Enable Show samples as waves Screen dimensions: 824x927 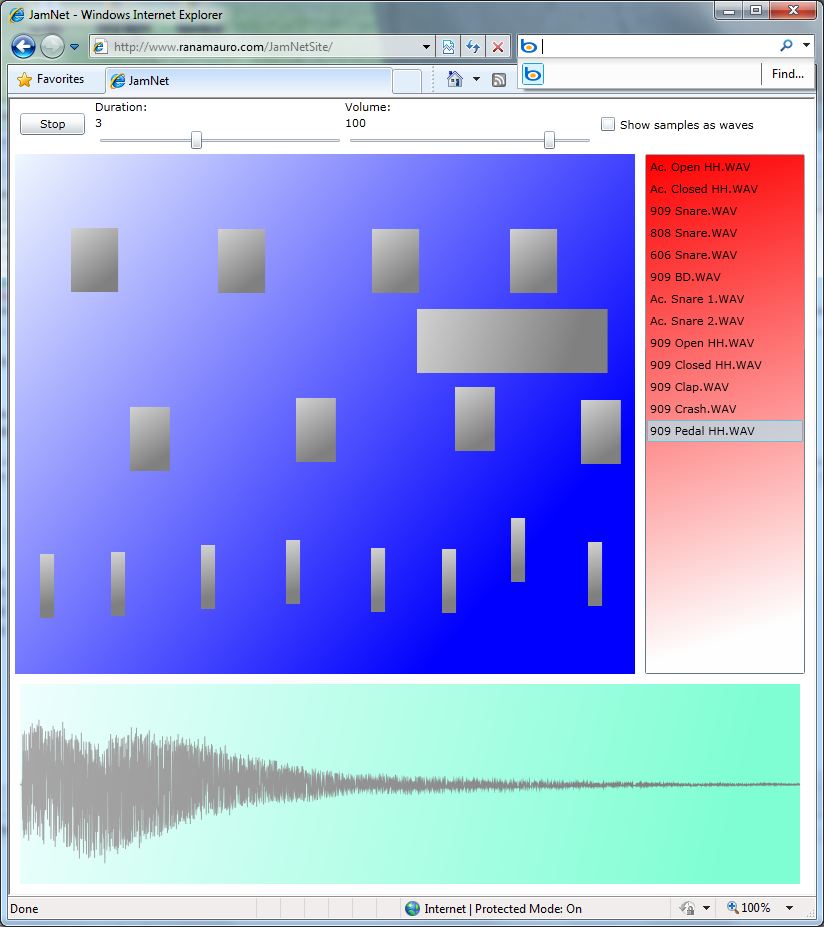point(607,124)
